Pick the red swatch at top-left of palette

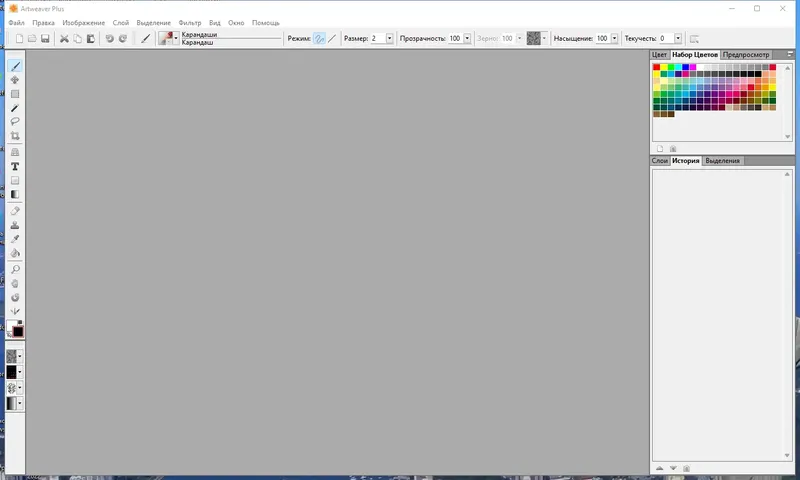click(657, 67)
